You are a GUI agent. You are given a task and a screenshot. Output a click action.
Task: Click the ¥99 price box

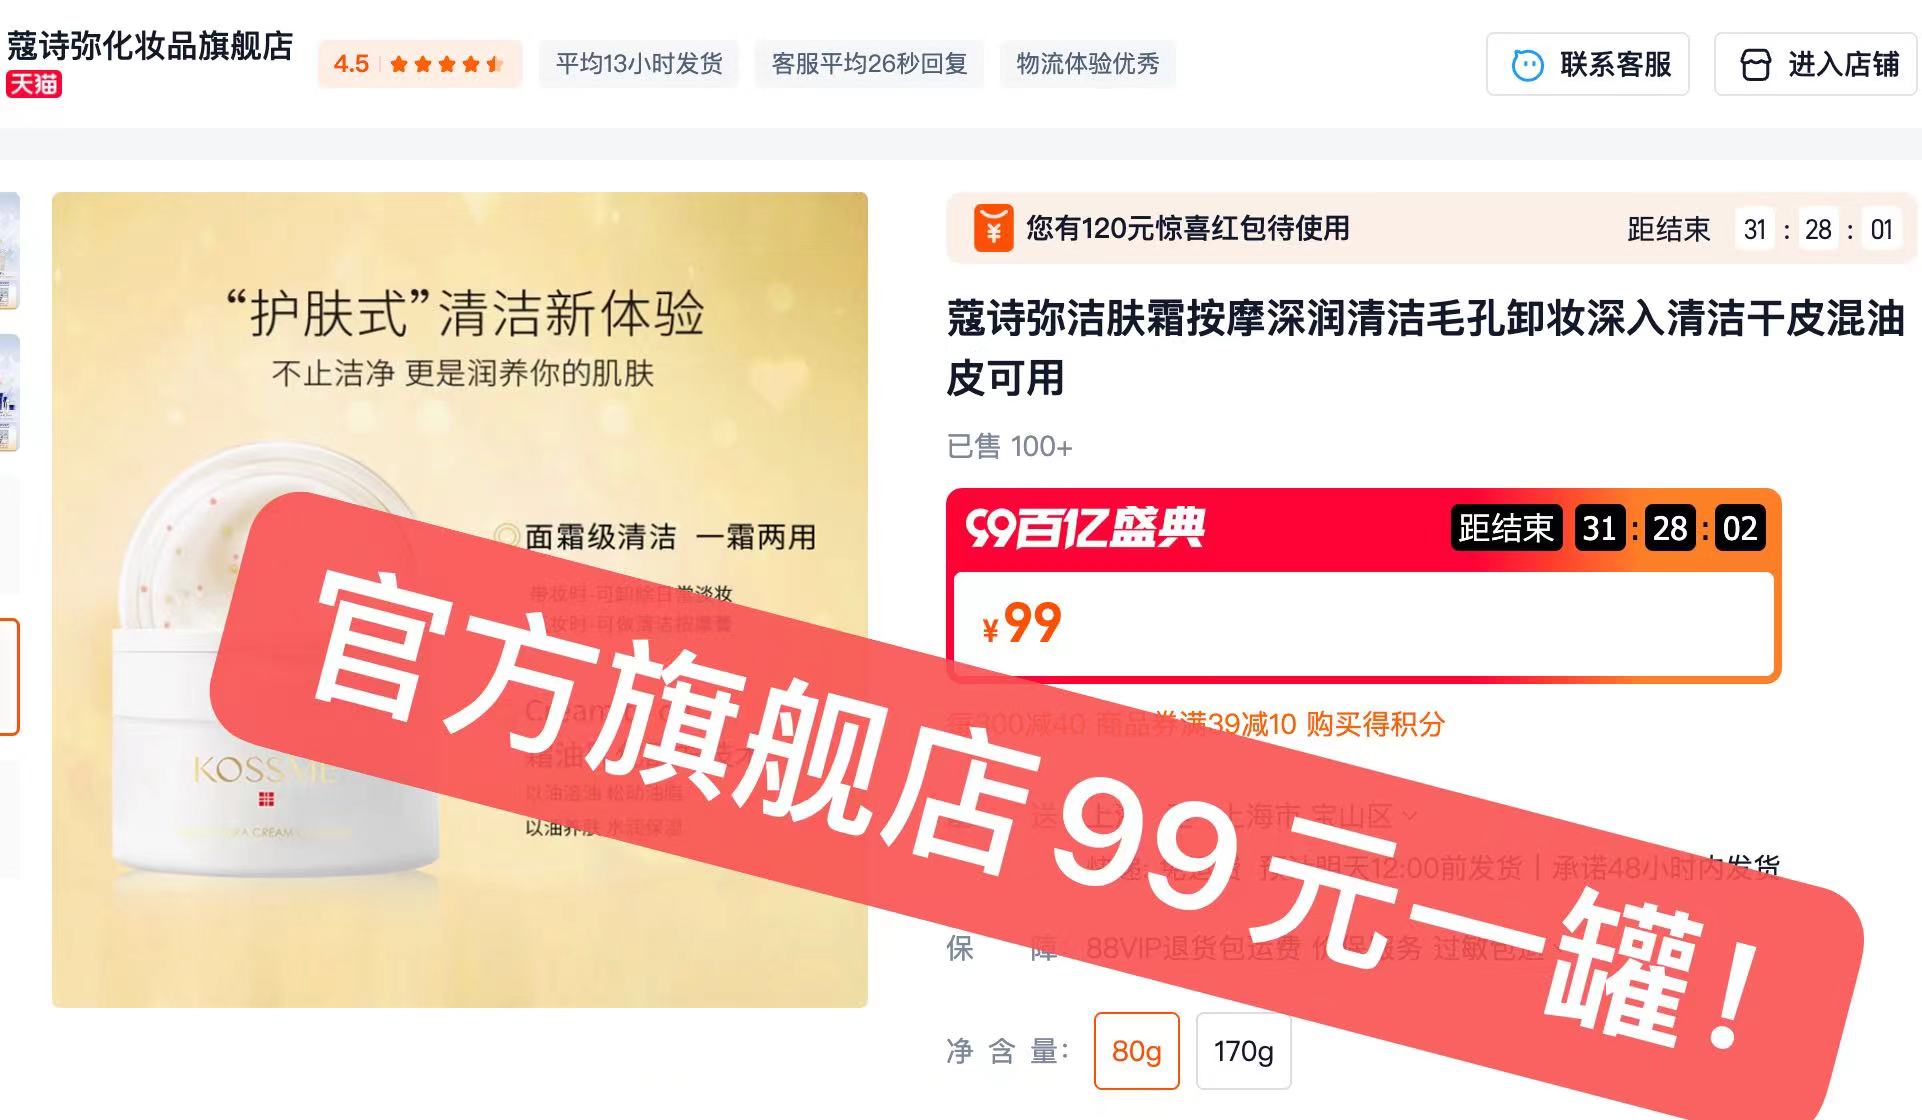[1363, 624]
